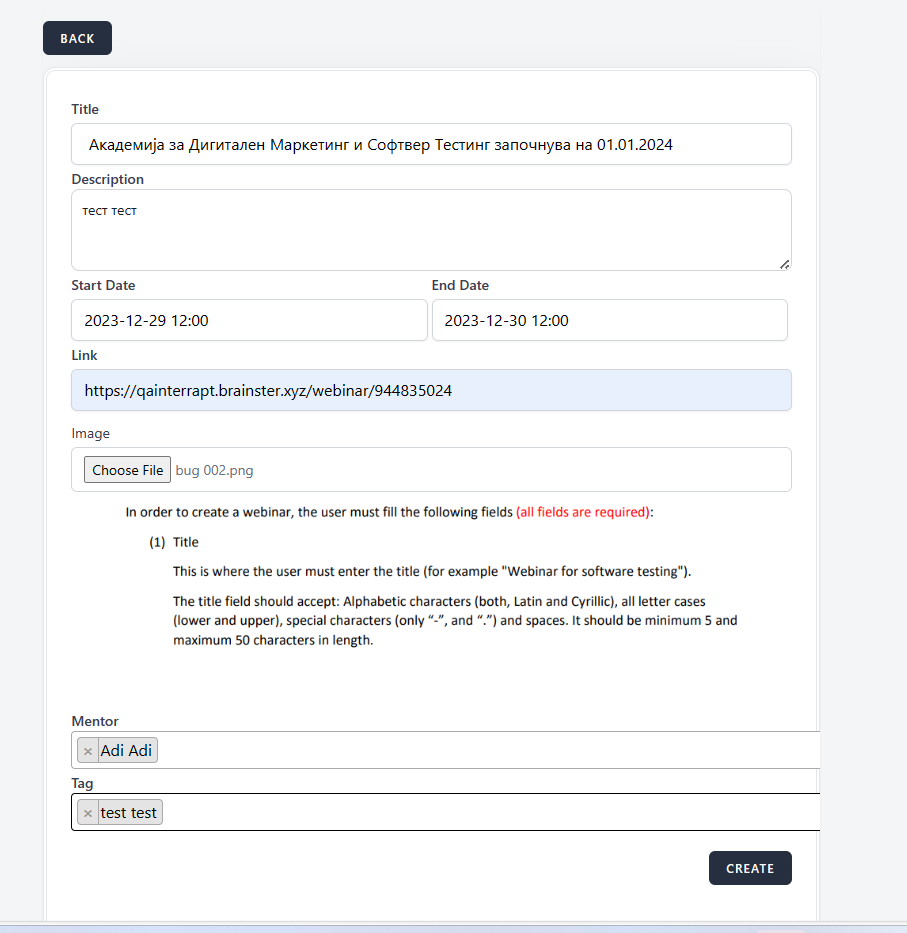Remove the Adi Adi mentor chip
Viewport: 907px width, 933px height.
coord(88,751)
